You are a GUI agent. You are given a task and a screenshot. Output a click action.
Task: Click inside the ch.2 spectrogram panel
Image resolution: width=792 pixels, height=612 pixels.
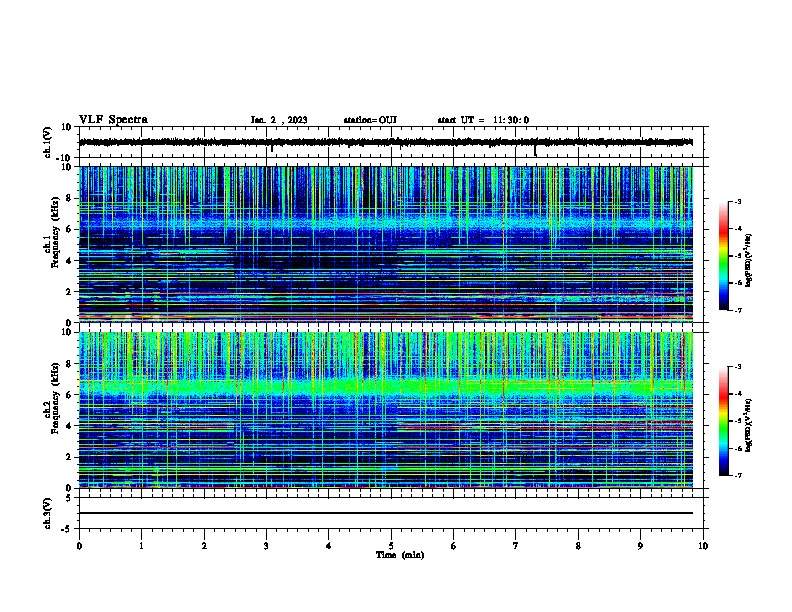(385, 410)
